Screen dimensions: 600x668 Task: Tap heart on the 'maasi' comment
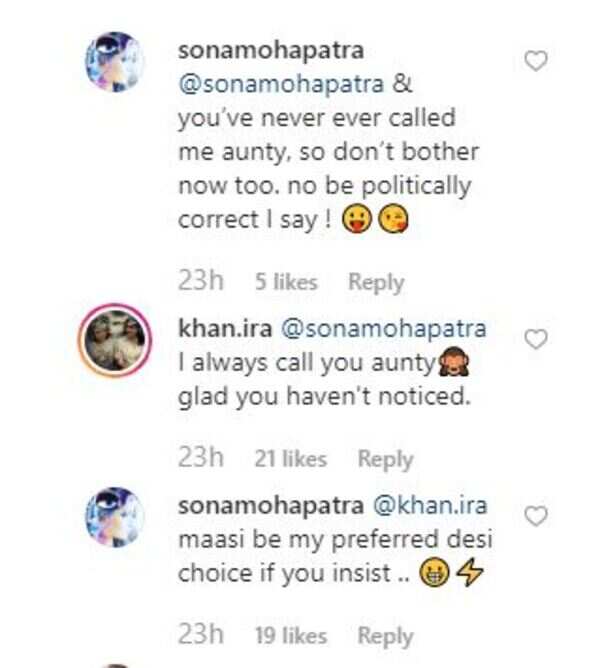[536, 517]
